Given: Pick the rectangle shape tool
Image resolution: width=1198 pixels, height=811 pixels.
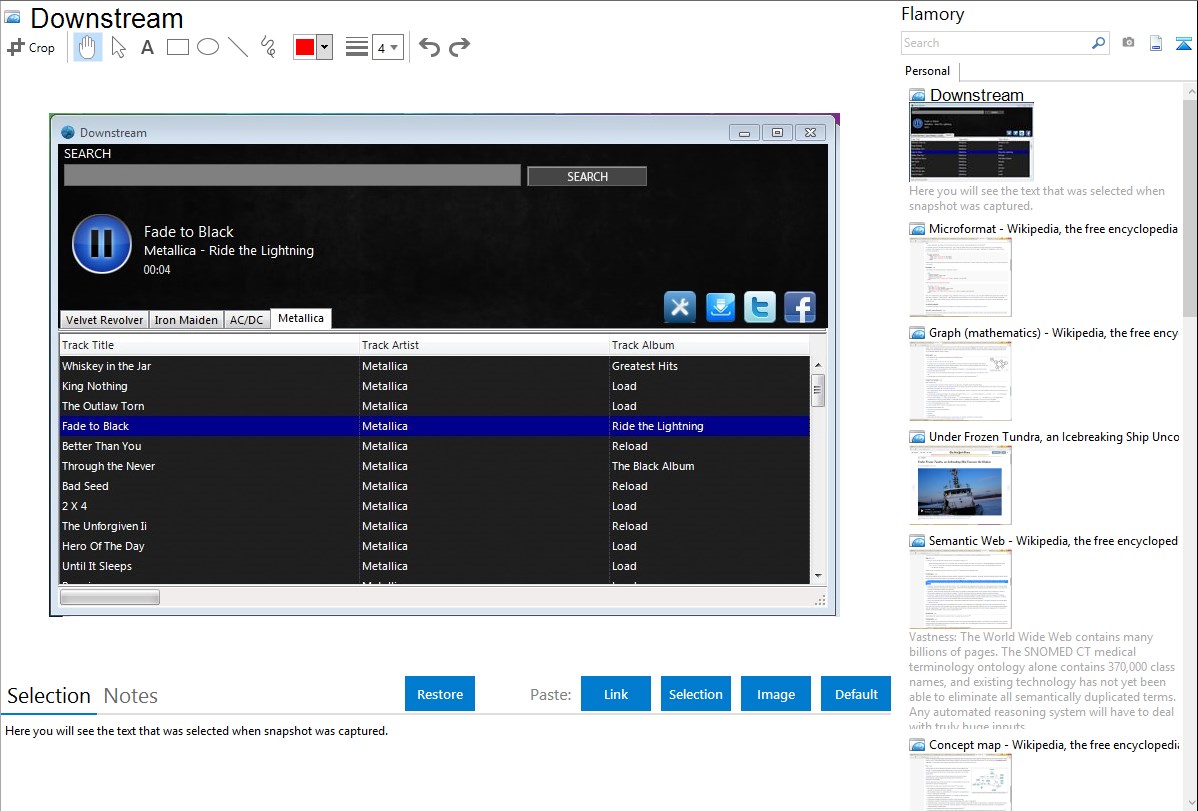Looking at the screenshot, I should point(177,47).
